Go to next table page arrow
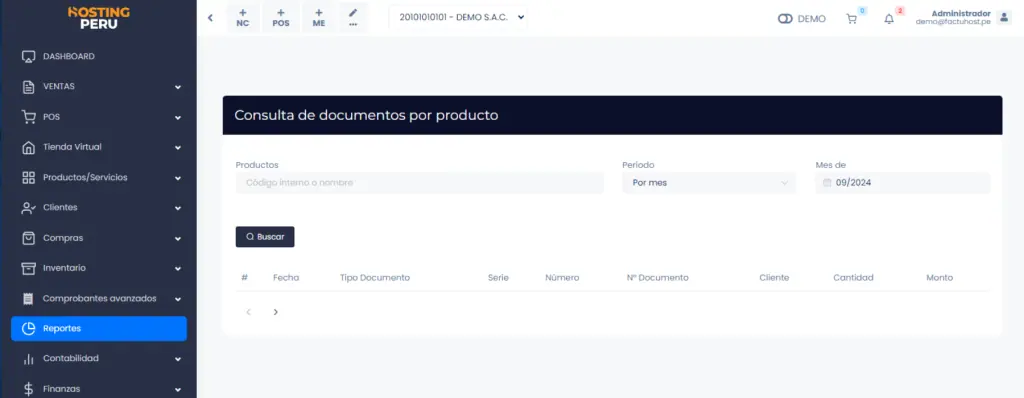 coord(276,312)
